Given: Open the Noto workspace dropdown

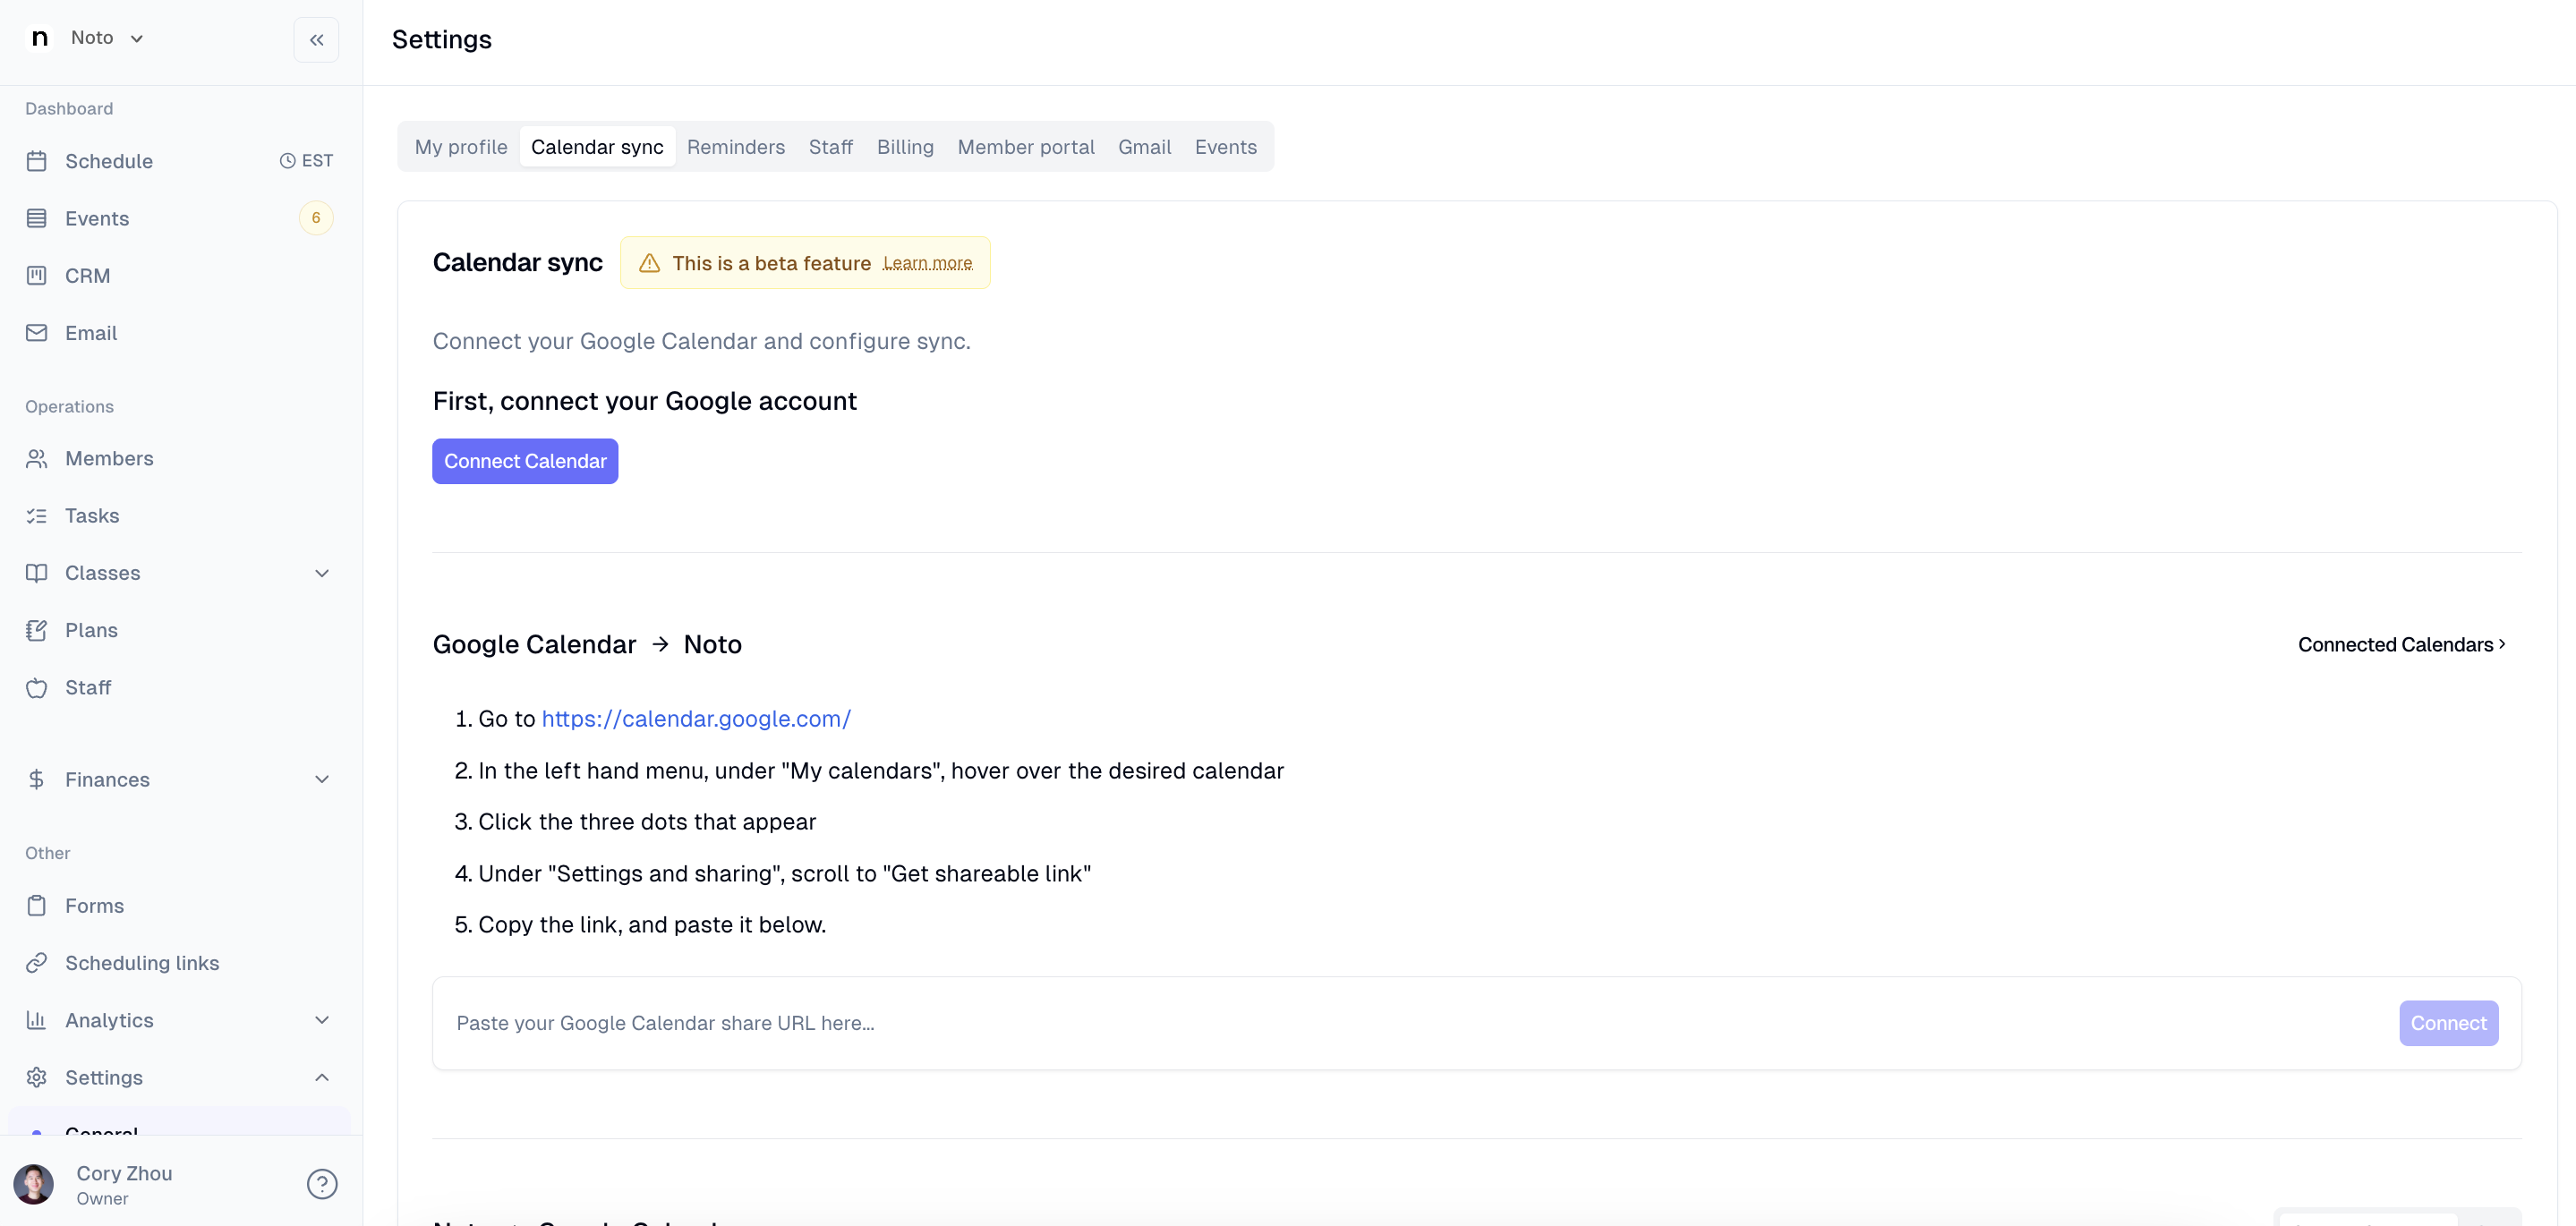Looking at the screenshot, I should point(107,38).
